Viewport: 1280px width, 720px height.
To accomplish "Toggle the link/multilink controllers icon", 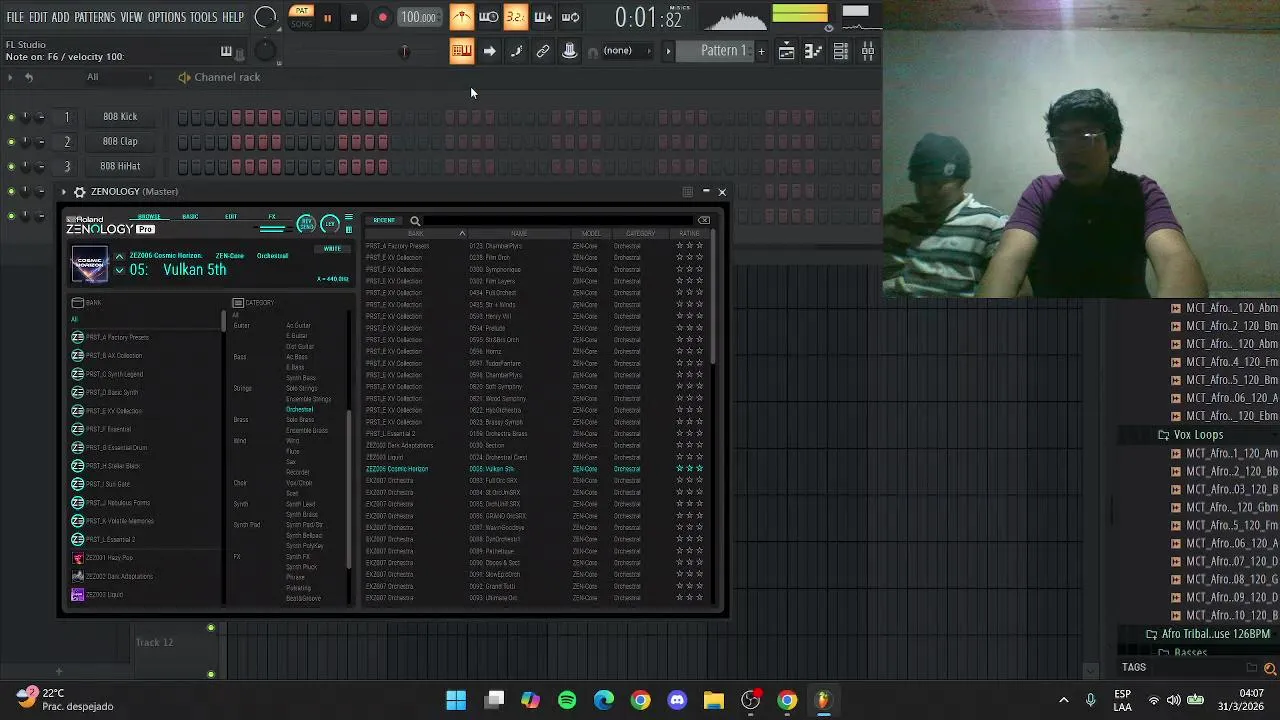I will point(543,51).
